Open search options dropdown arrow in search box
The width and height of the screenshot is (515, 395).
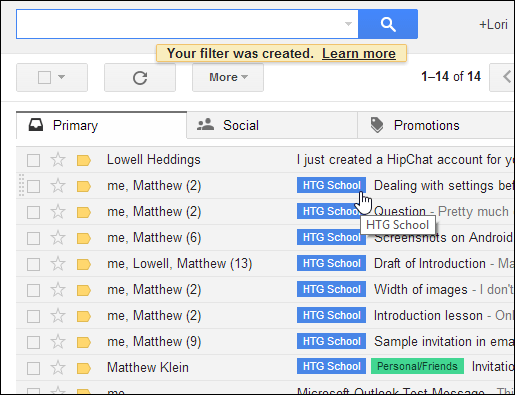coord(348,24)
